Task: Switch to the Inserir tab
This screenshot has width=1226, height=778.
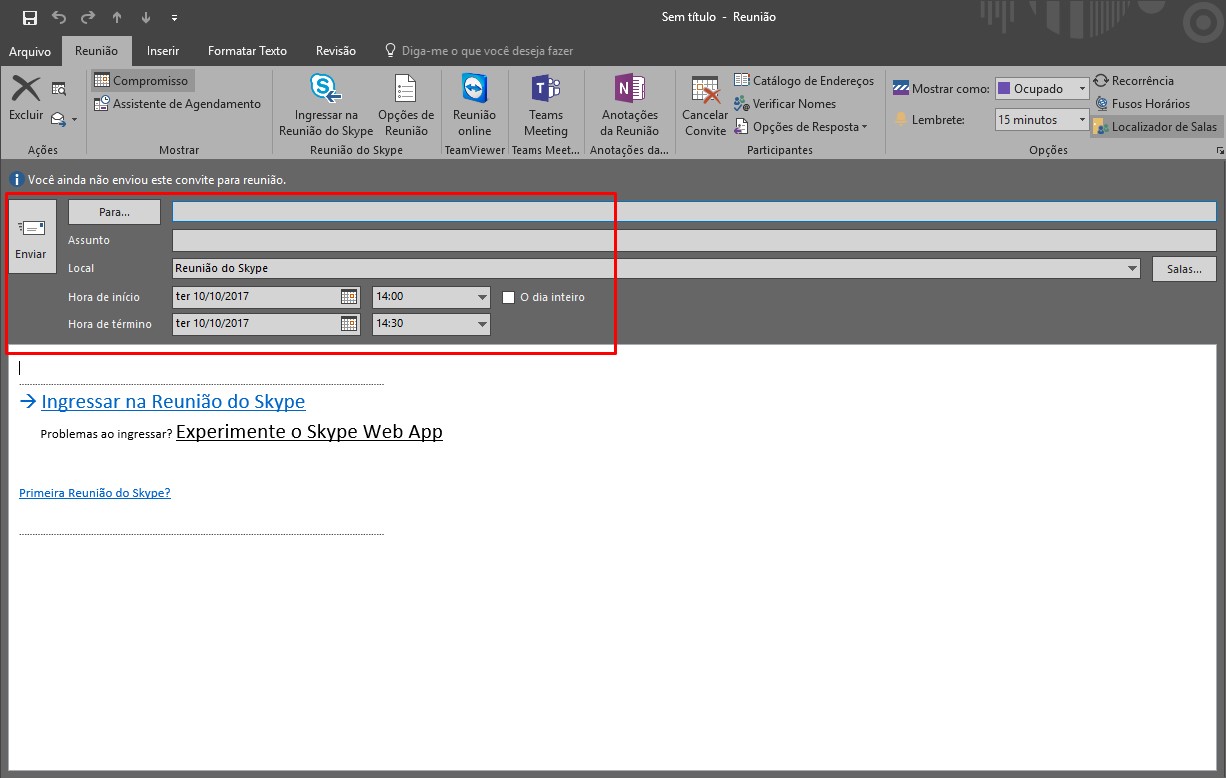Action: coord(163,51)
